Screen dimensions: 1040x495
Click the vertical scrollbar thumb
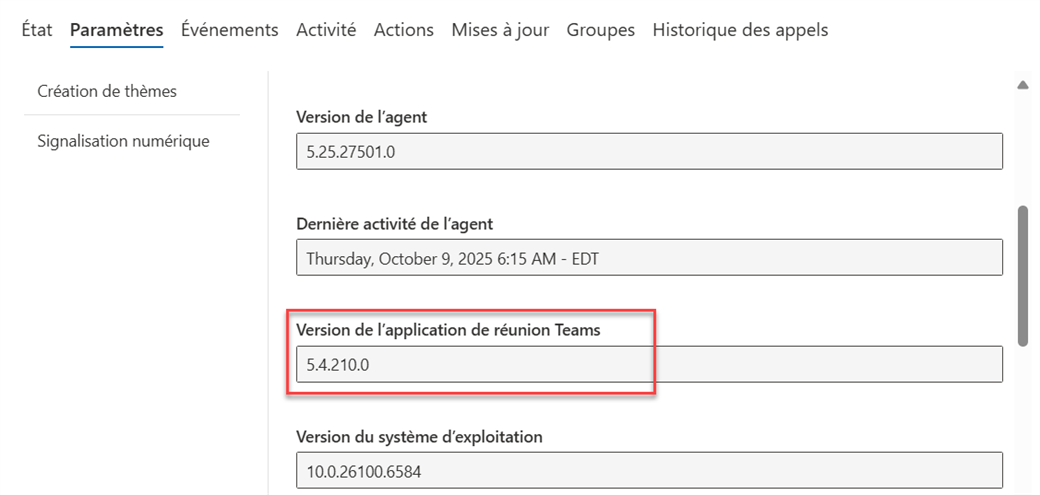[1022, 275]
